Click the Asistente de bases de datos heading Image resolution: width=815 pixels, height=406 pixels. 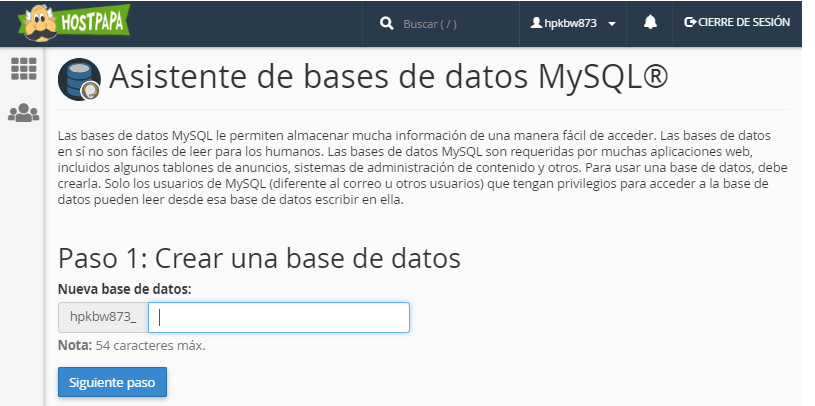coord(388,77)
